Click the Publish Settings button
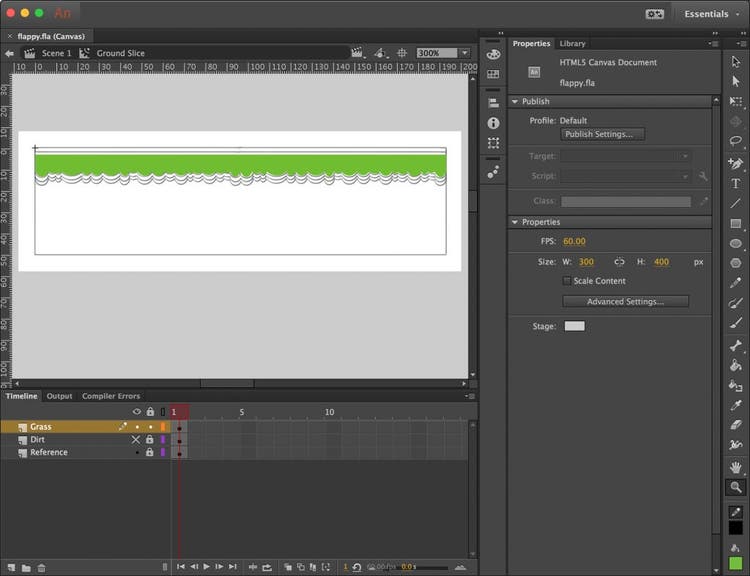750x576 pixels. pyautogui.click(x=603, y=134)
